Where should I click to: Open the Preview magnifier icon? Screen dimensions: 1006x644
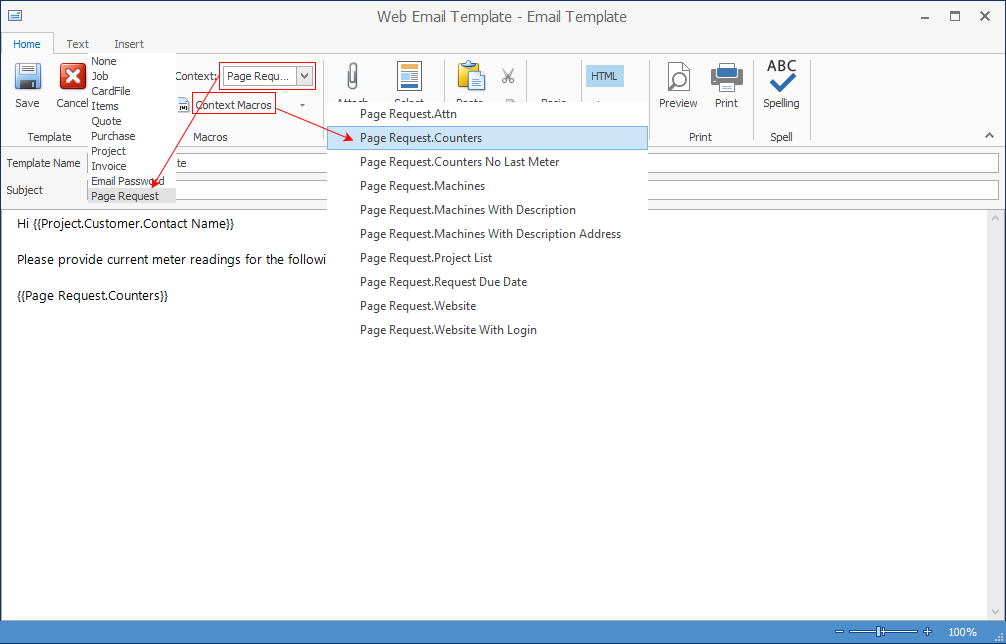point(678,76)
